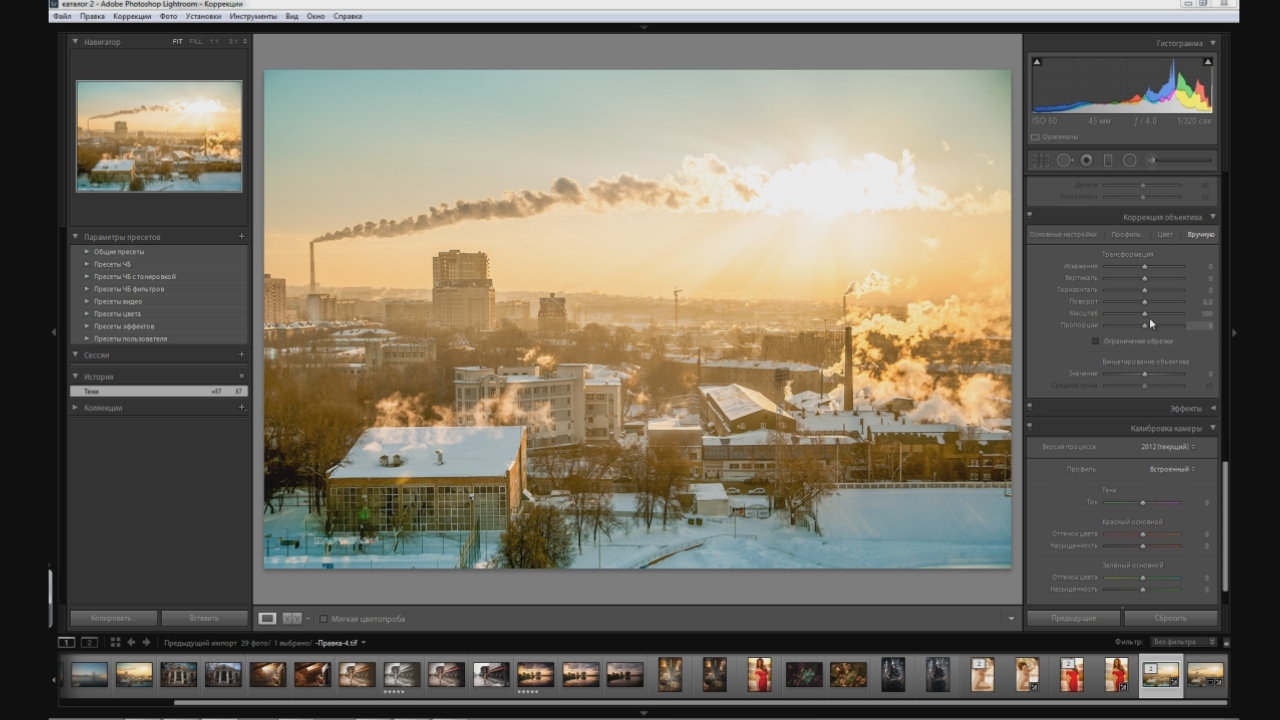The image size is (1280, 720).
Task: Open second window display button 2
Action: click(x=89, y=642)
